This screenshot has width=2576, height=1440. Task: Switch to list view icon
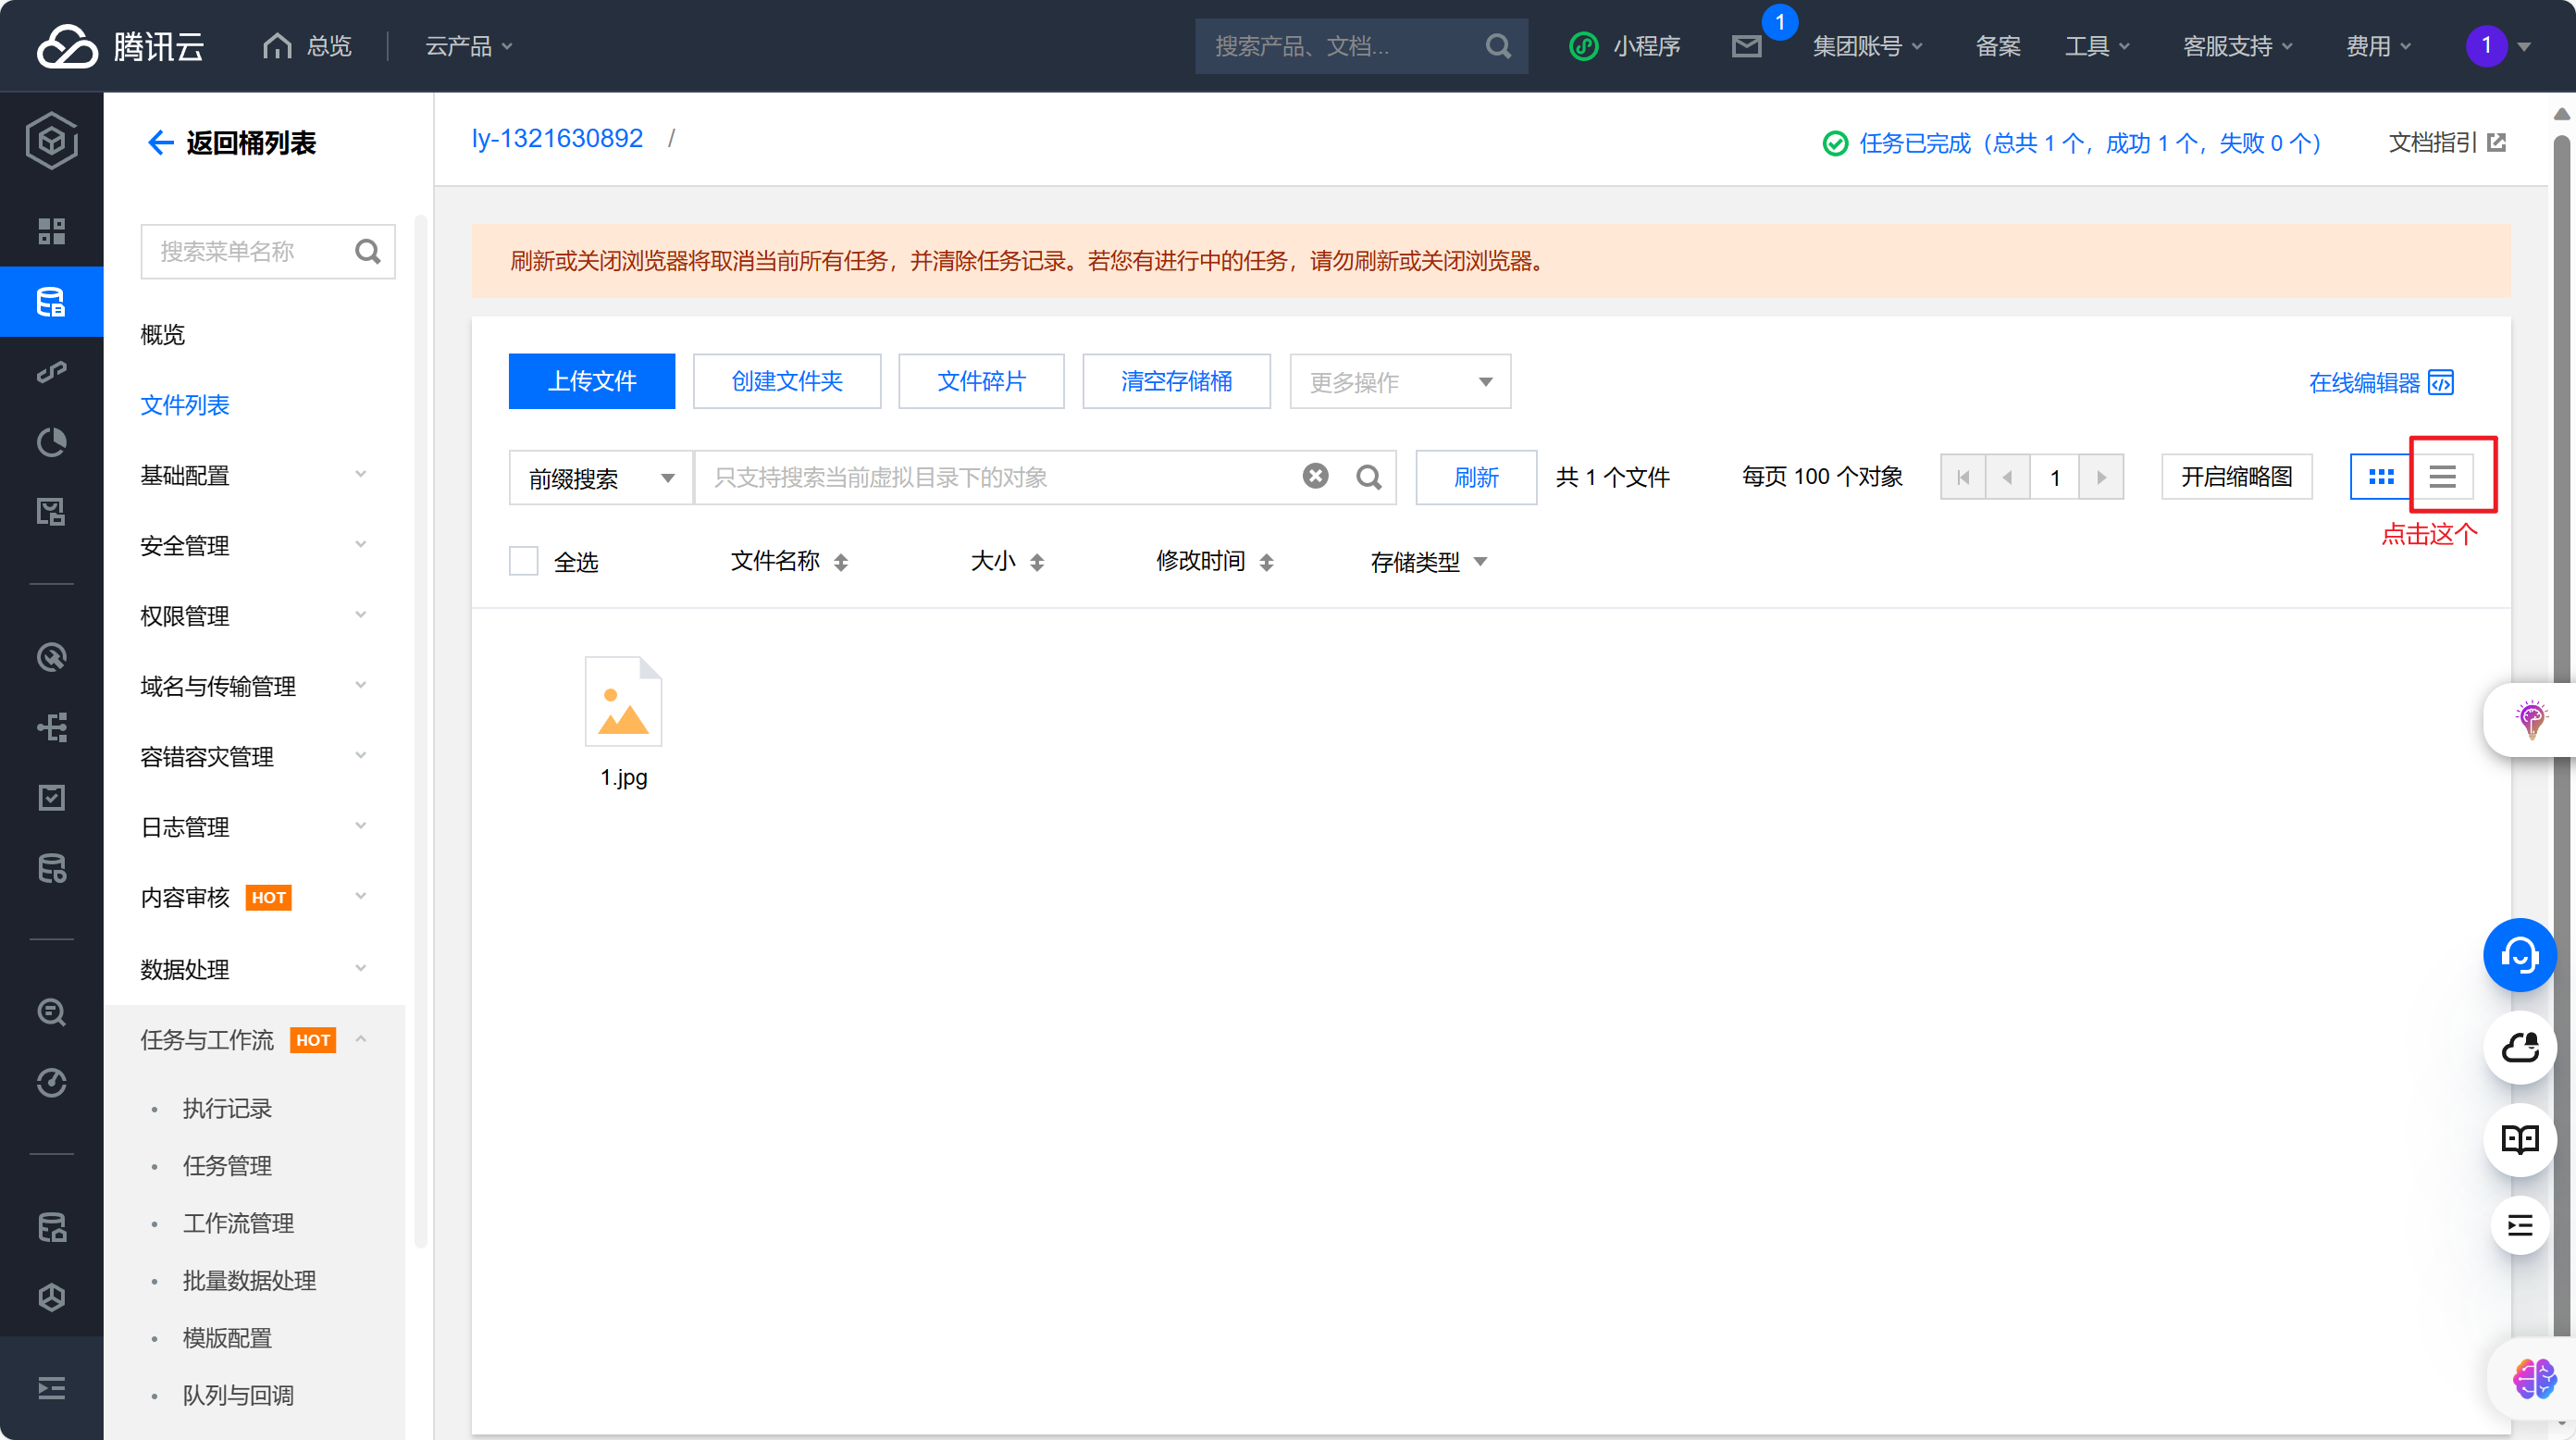click(x=2442, y=477)
